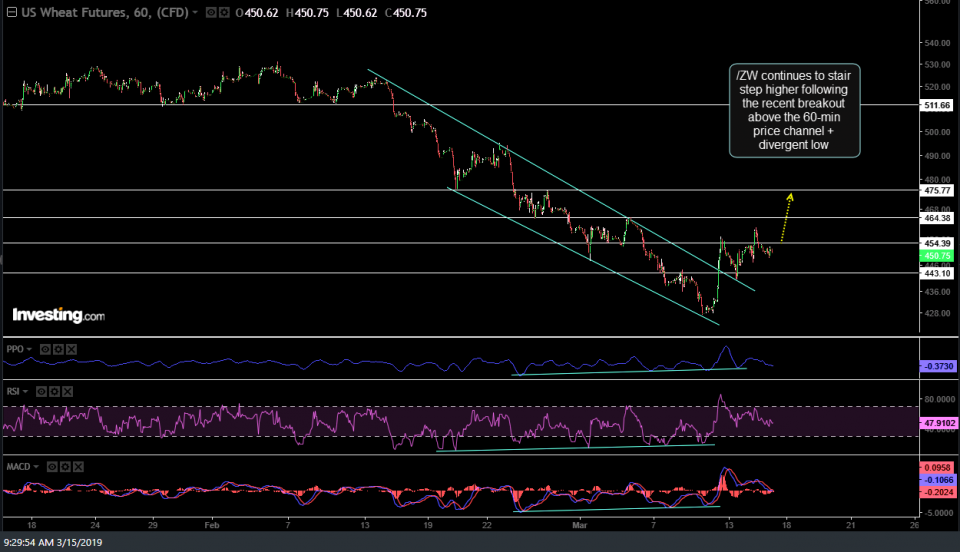Viewport: 960px width, 552px height.
Task: Select the /ZW annotation text box
Action: click(x=794, y=110)
